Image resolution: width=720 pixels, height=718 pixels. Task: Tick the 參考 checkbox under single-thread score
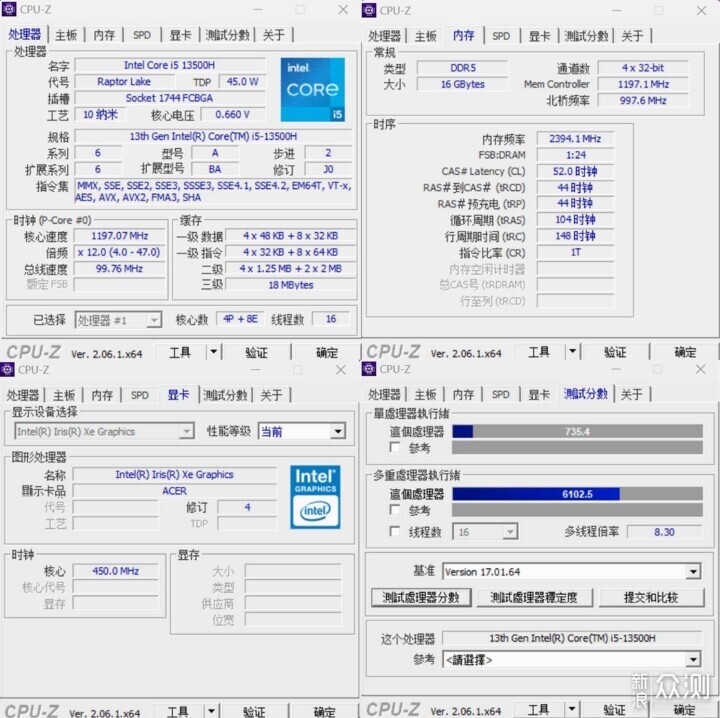(394, 447)
